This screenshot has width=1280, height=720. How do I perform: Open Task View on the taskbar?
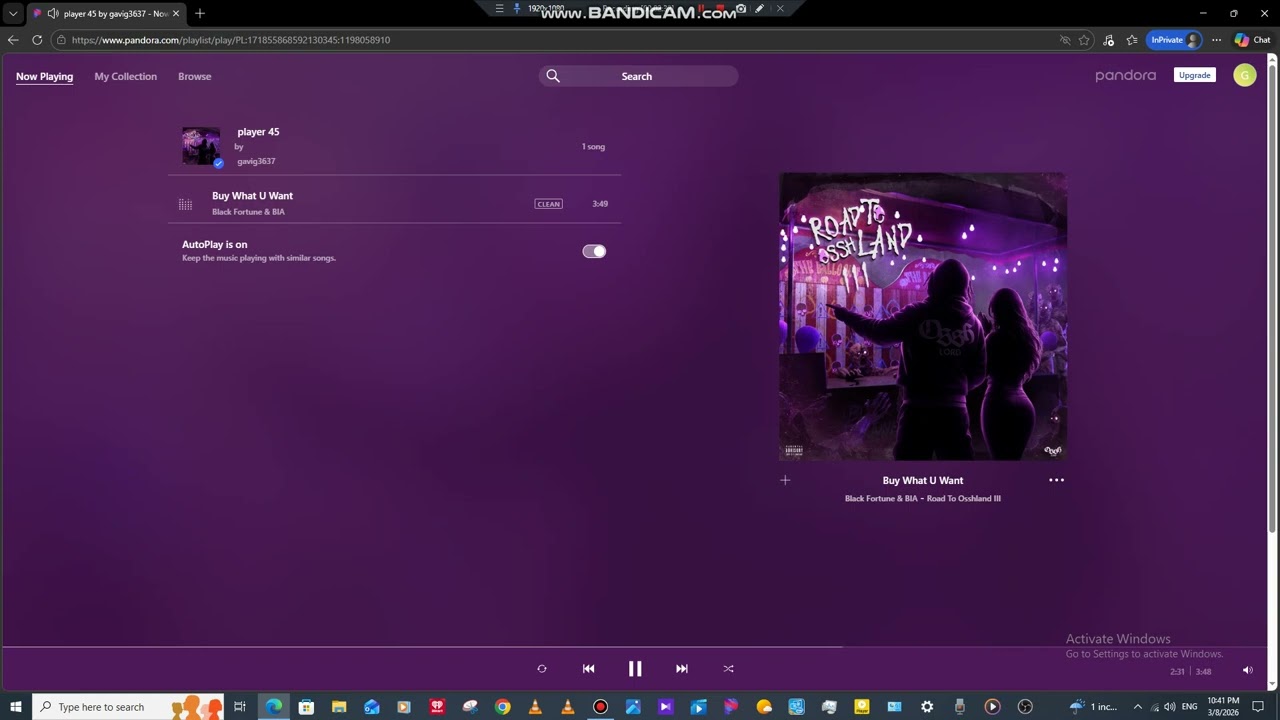coord(240,707)
